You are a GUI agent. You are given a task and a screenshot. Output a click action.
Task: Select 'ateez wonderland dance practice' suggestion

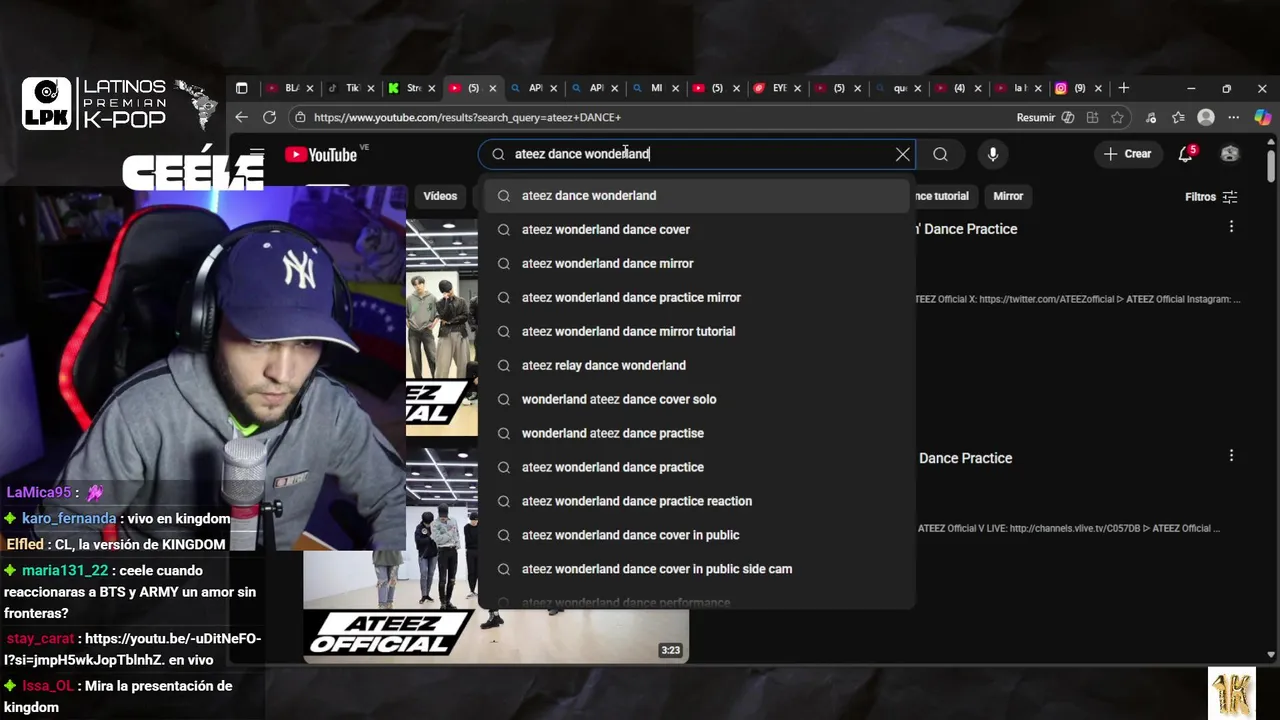click(696, 468)
